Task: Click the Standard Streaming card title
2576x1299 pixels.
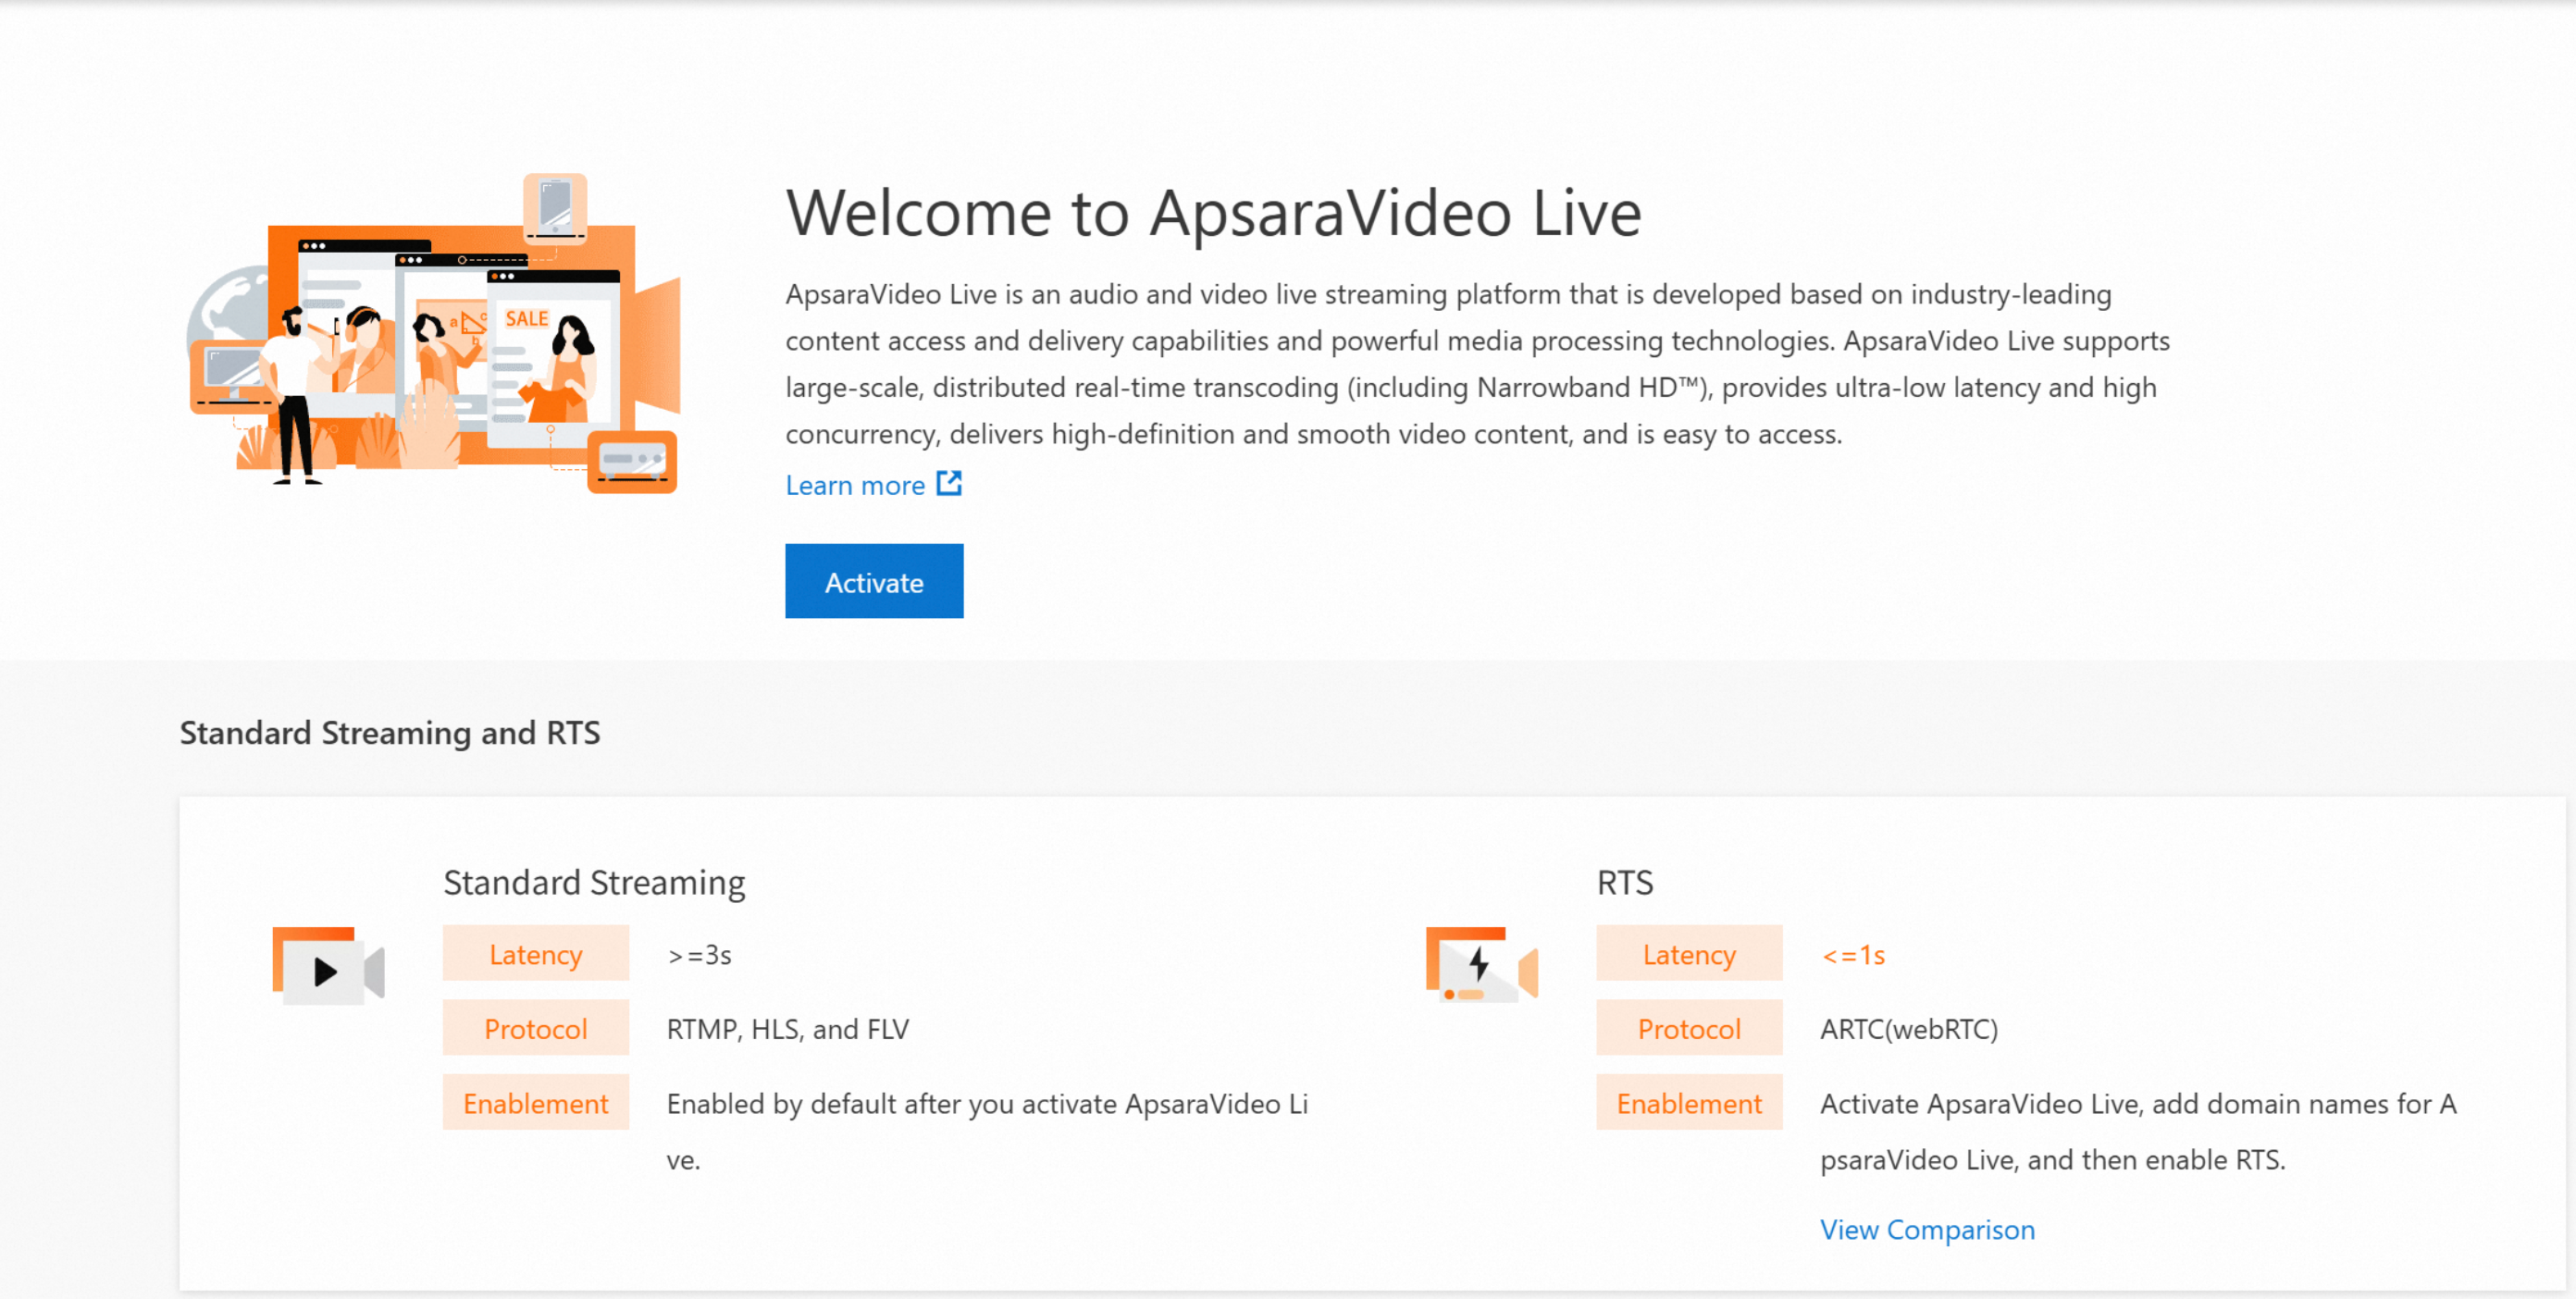Action: (594, 882)
